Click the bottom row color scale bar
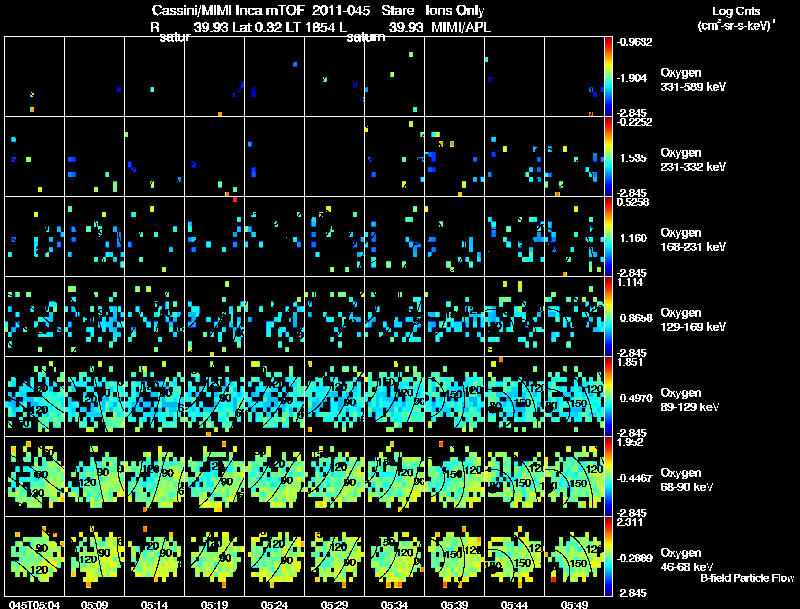 tap(608, 556)
